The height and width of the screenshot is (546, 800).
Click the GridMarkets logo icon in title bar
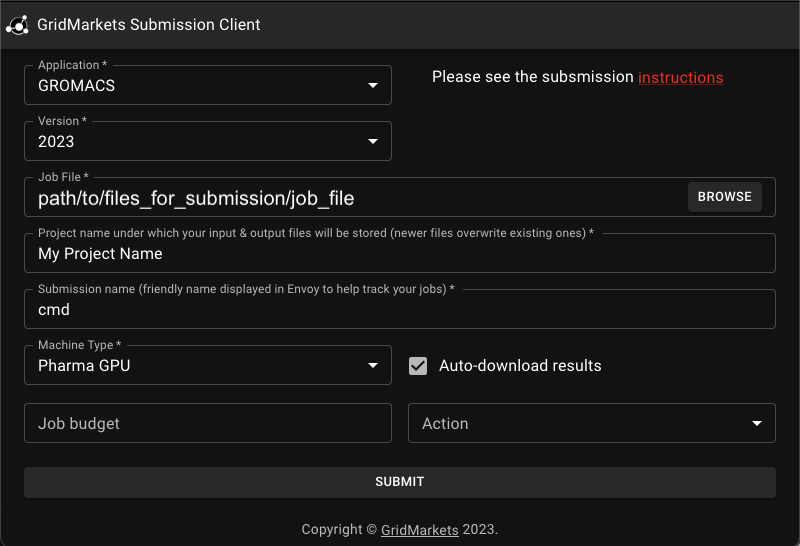[17, 25]
